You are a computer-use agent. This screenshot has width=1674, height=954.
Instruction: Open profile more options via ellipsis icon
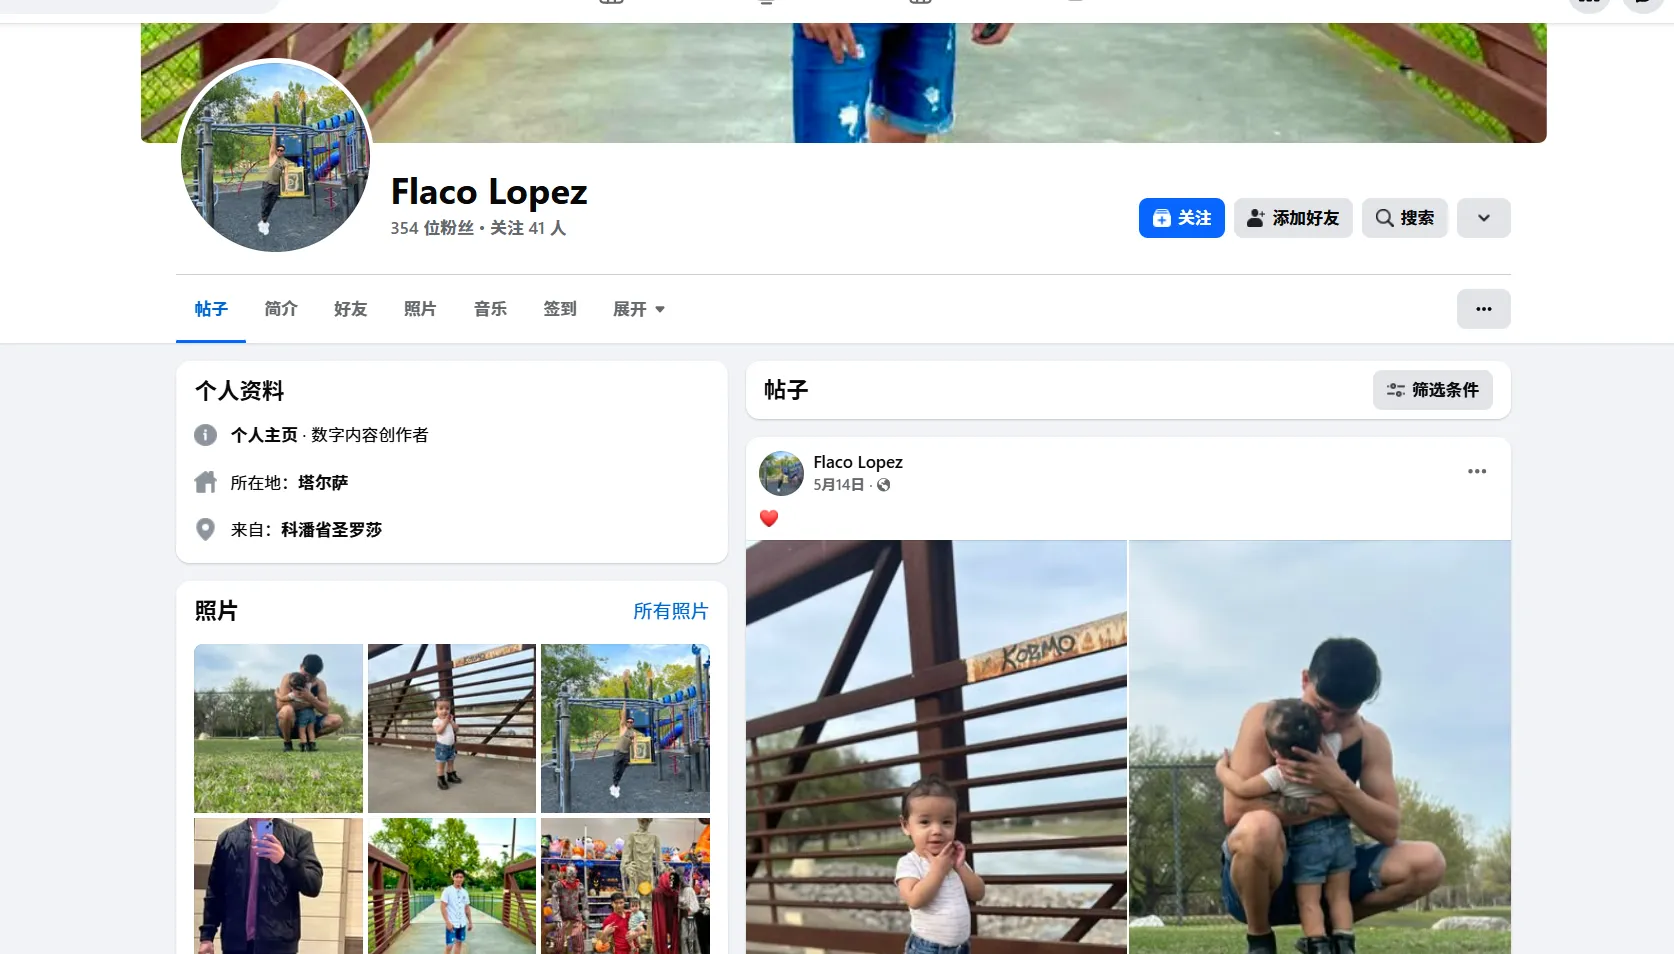[x=1483, y=309]
